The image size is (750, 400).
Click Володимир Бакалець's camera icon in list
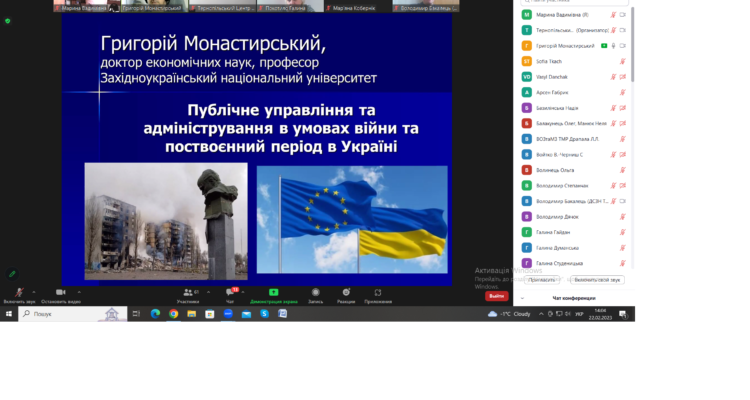click(x=623, y=201)
